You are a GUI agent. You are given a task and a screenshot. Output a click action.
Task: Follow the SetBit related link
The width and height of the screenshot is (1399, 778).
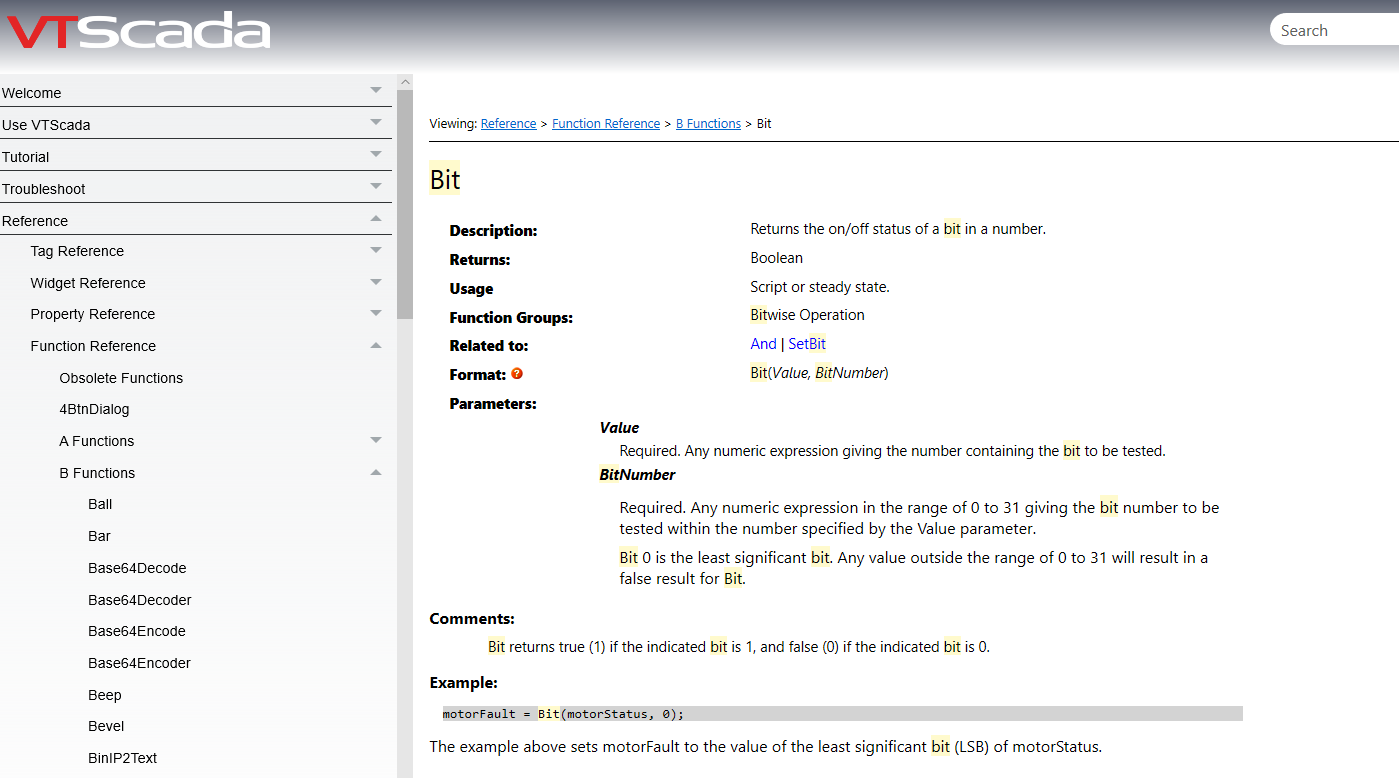pos(807,344)
